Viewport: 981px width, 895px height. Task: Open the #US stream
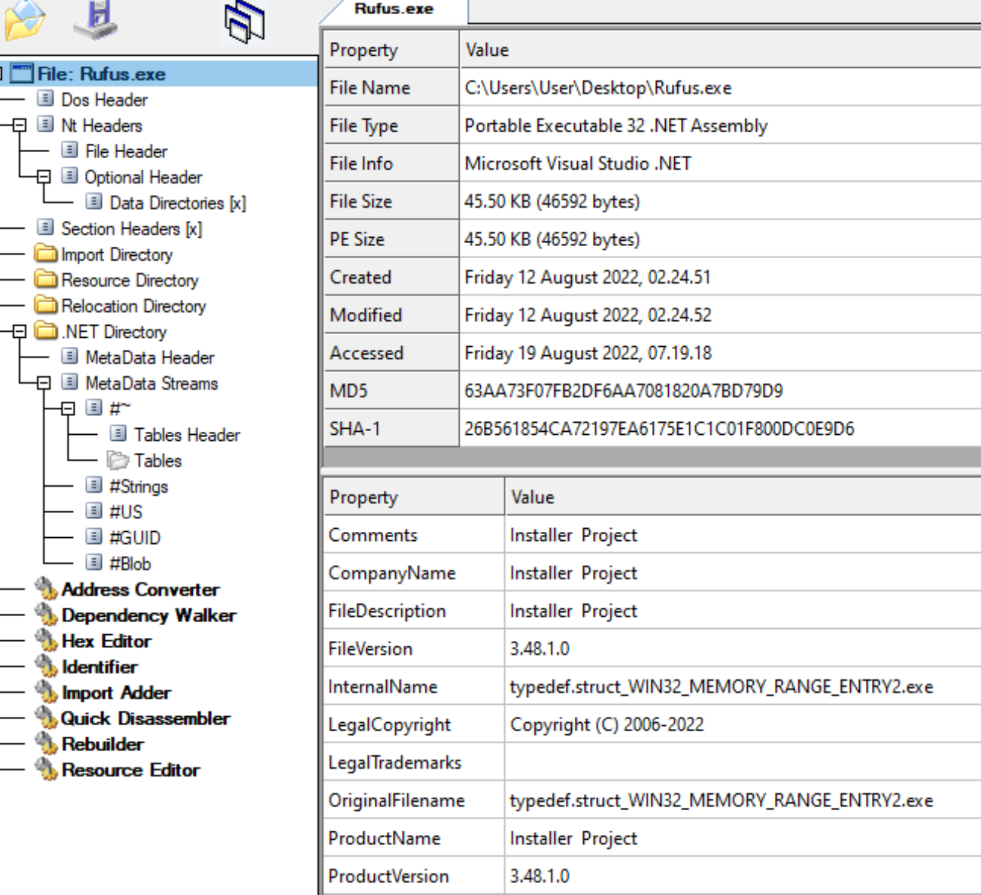pyautogui.click(x=126, y=512)
